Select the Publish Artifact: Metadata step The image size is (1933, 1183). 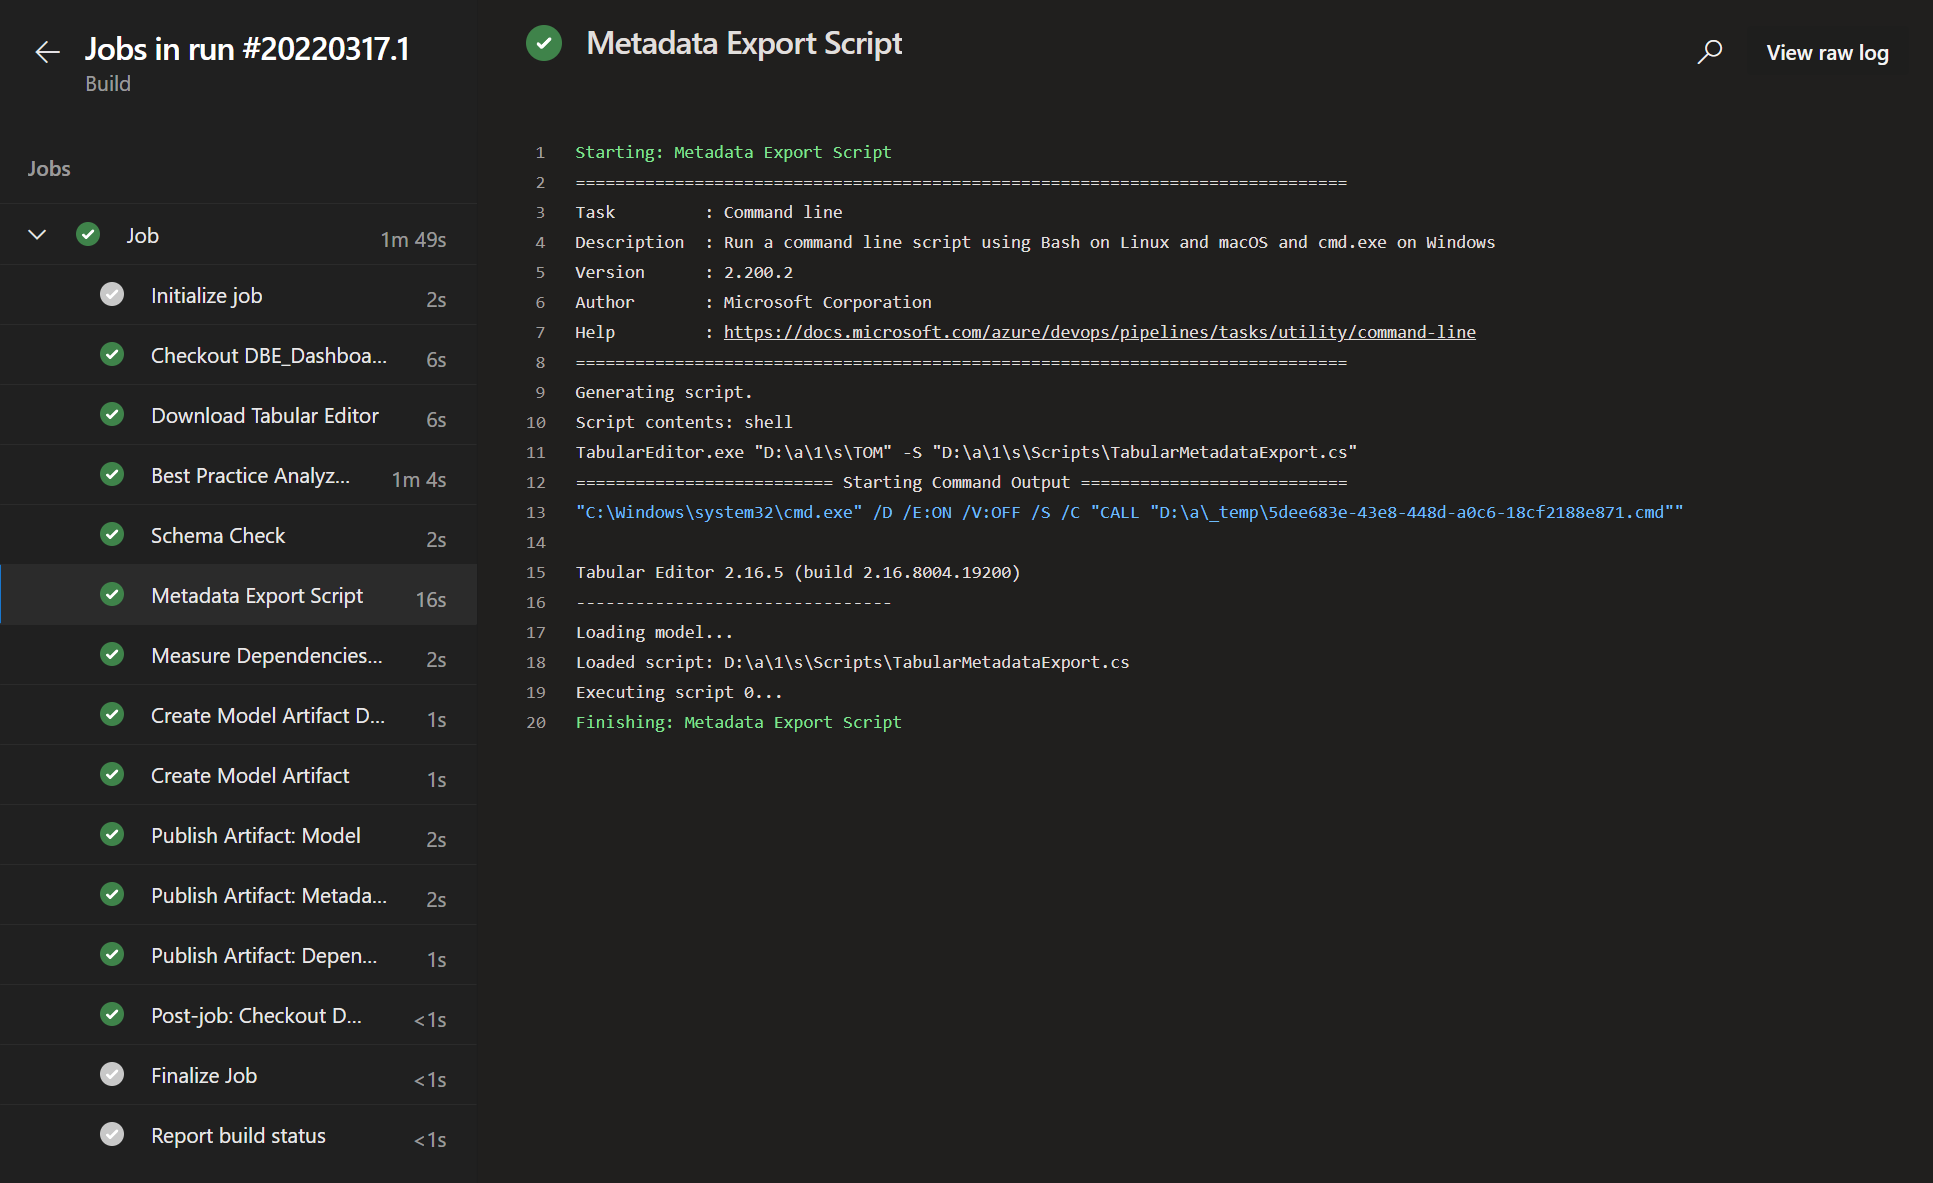[268, 896]
